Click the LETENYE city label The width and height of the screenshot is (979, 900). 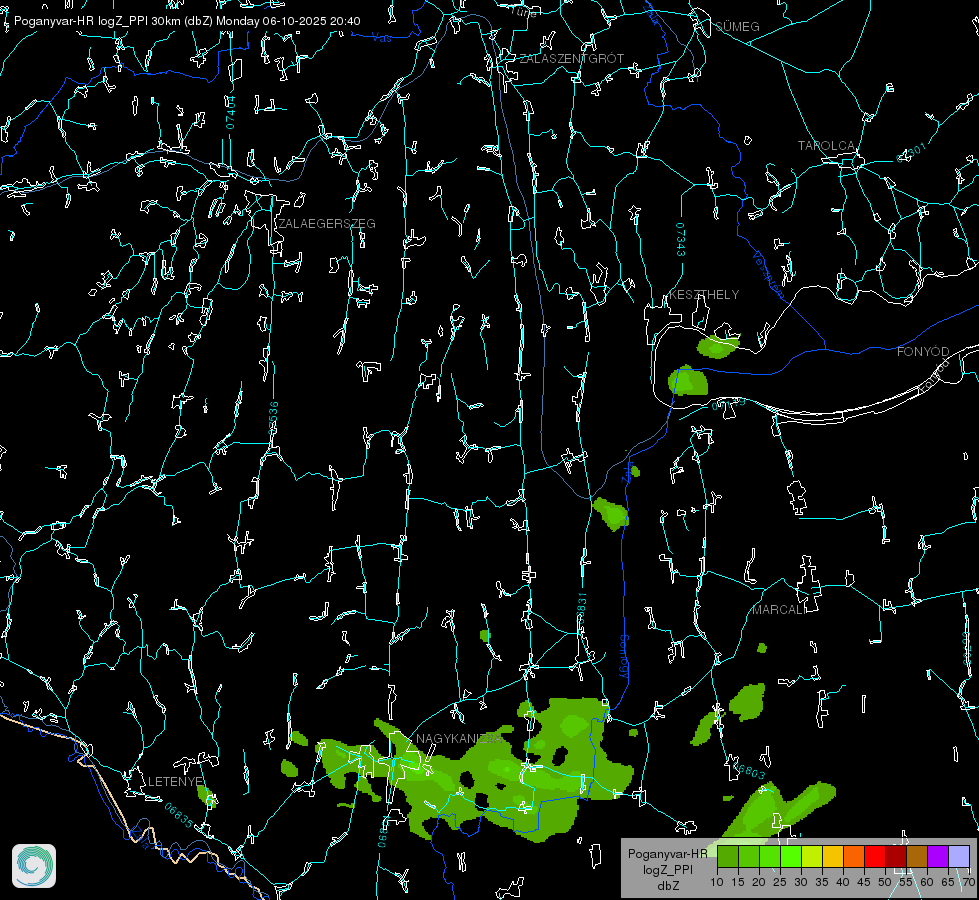click(x=175, y=781)
